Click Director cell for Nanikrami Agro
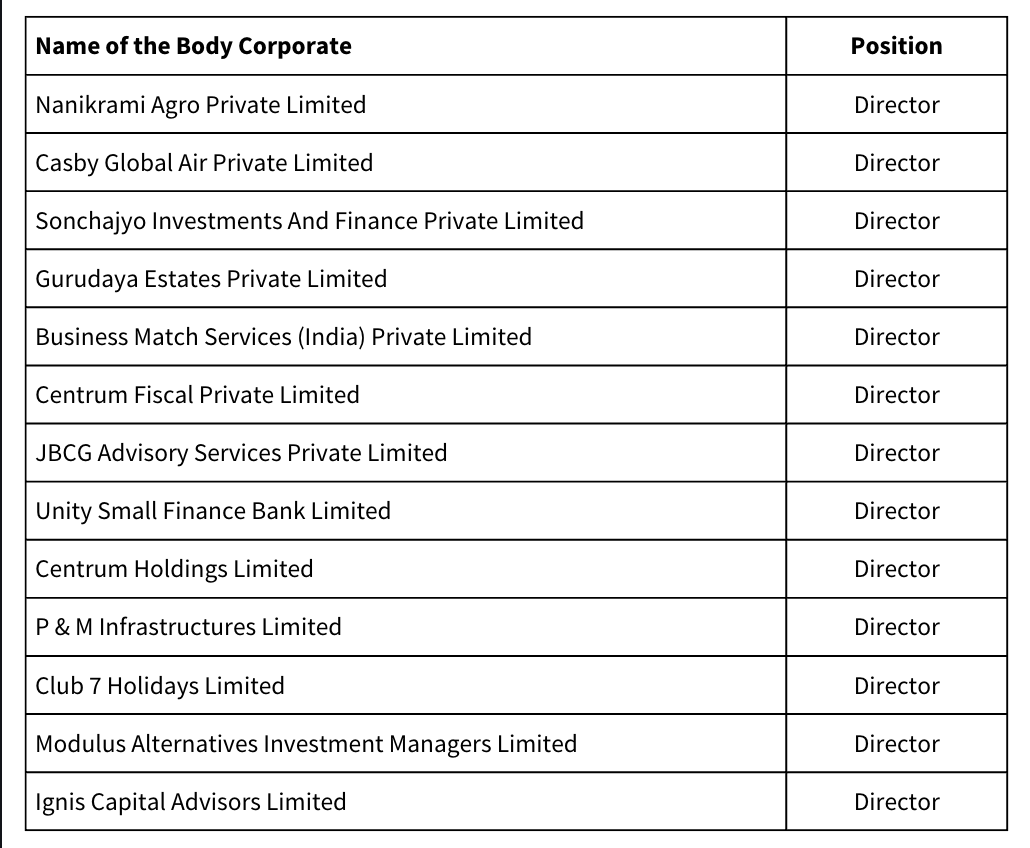This screenshot has height=848, width=1030. point(896,105)
